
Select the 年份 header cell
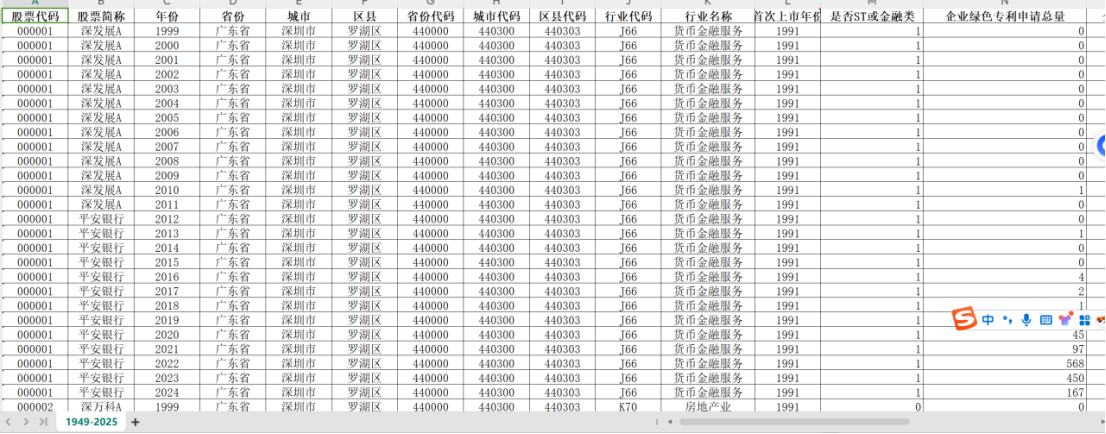166,16
